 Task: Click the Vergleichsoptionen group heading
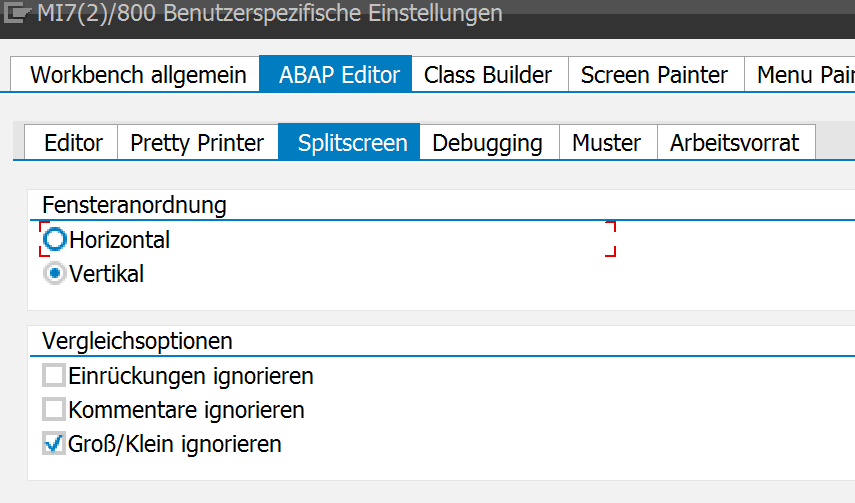(x=137, y=341)
